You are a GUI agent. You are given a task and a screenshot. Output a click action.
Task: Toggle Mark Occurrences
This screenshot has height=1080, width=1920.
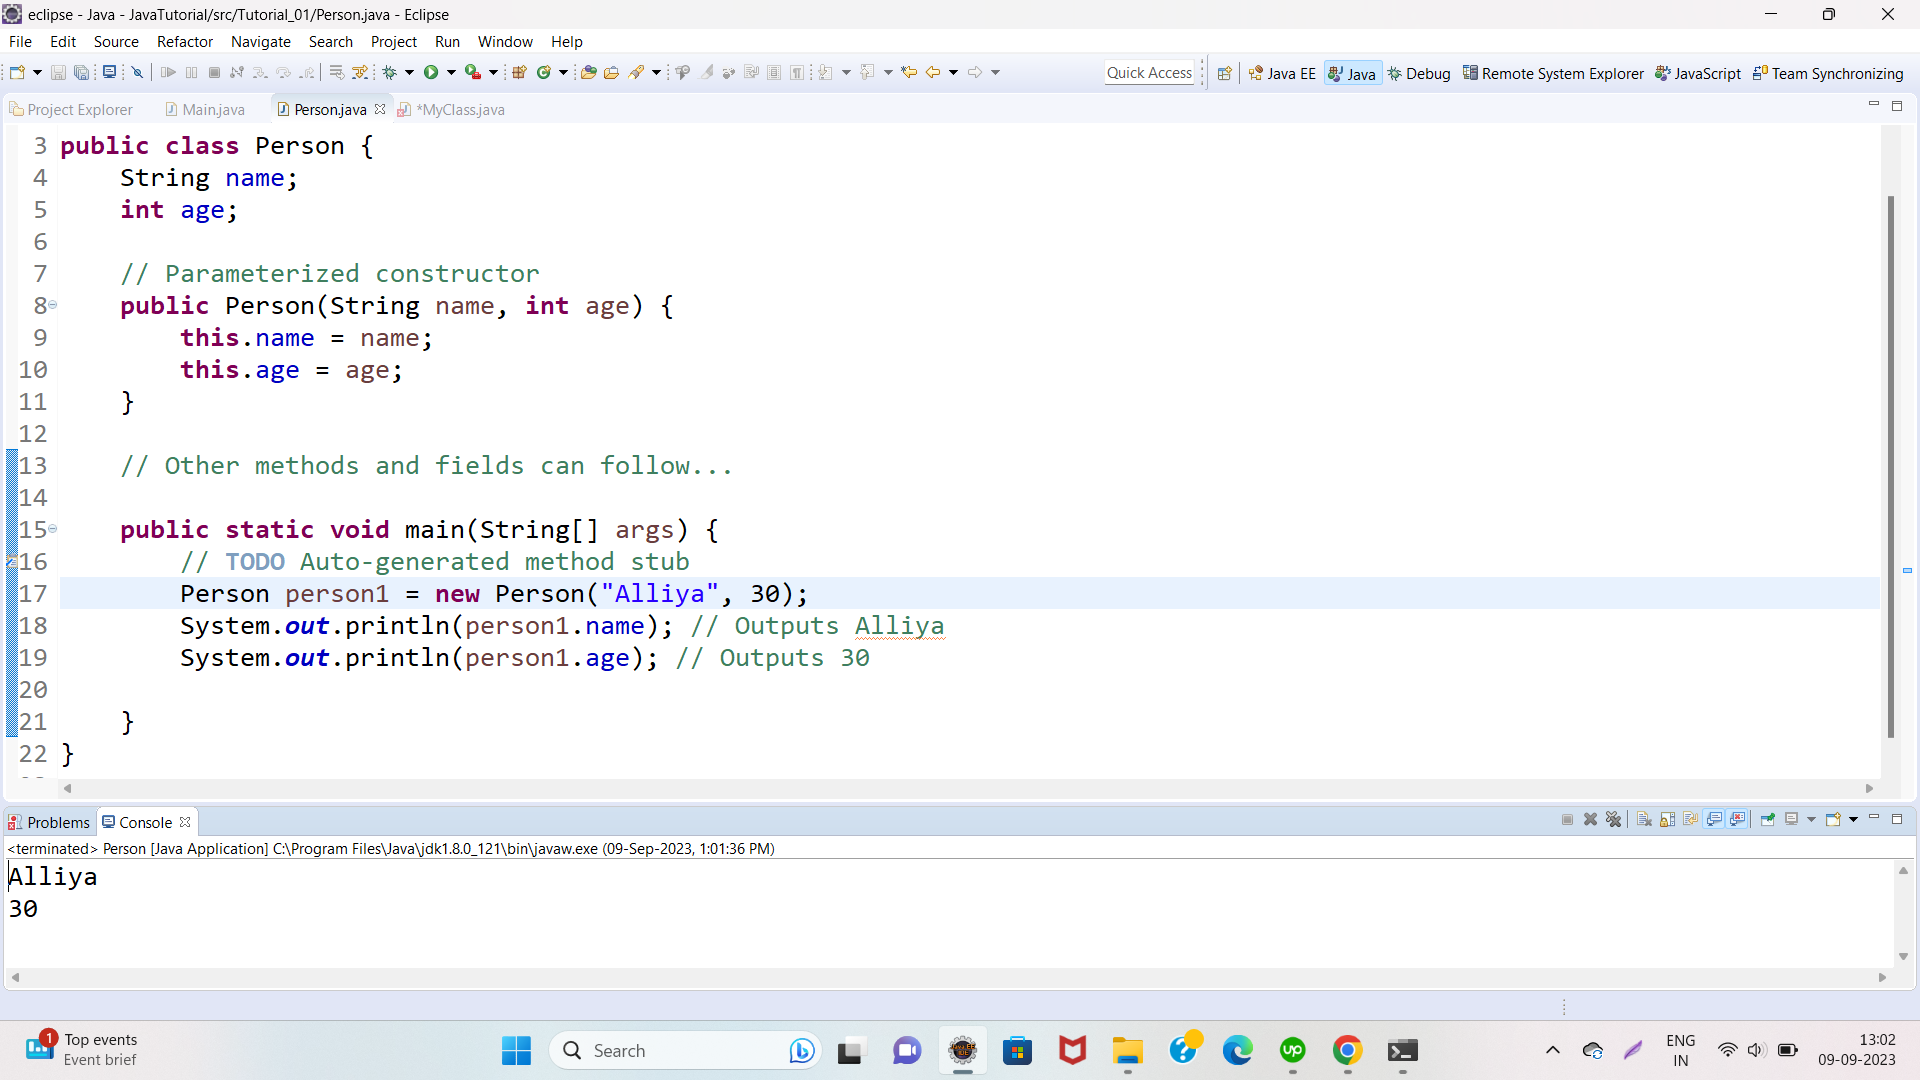[707, 72]
